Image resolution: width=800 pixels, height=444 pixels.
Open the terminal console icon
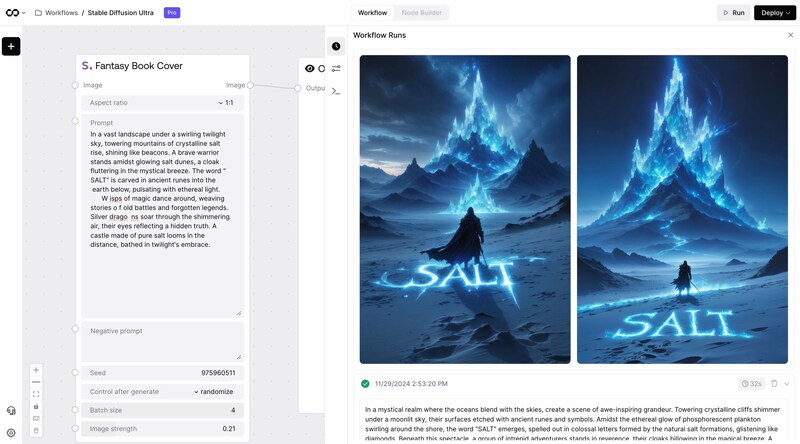(x=336, y=91)
